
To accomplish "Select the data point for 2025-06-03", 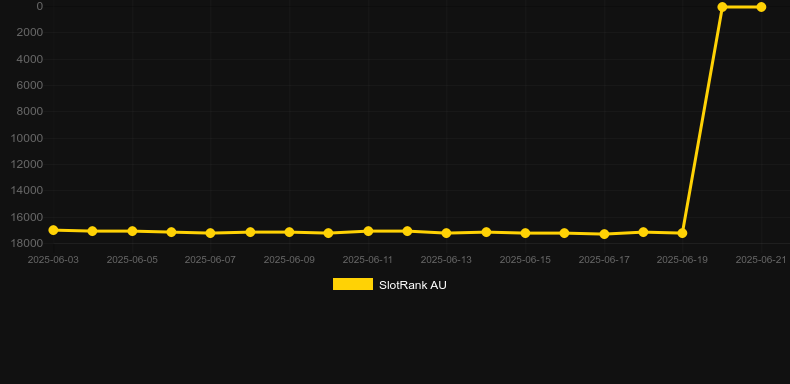I will pyautogui.click(x=53, y=230).
